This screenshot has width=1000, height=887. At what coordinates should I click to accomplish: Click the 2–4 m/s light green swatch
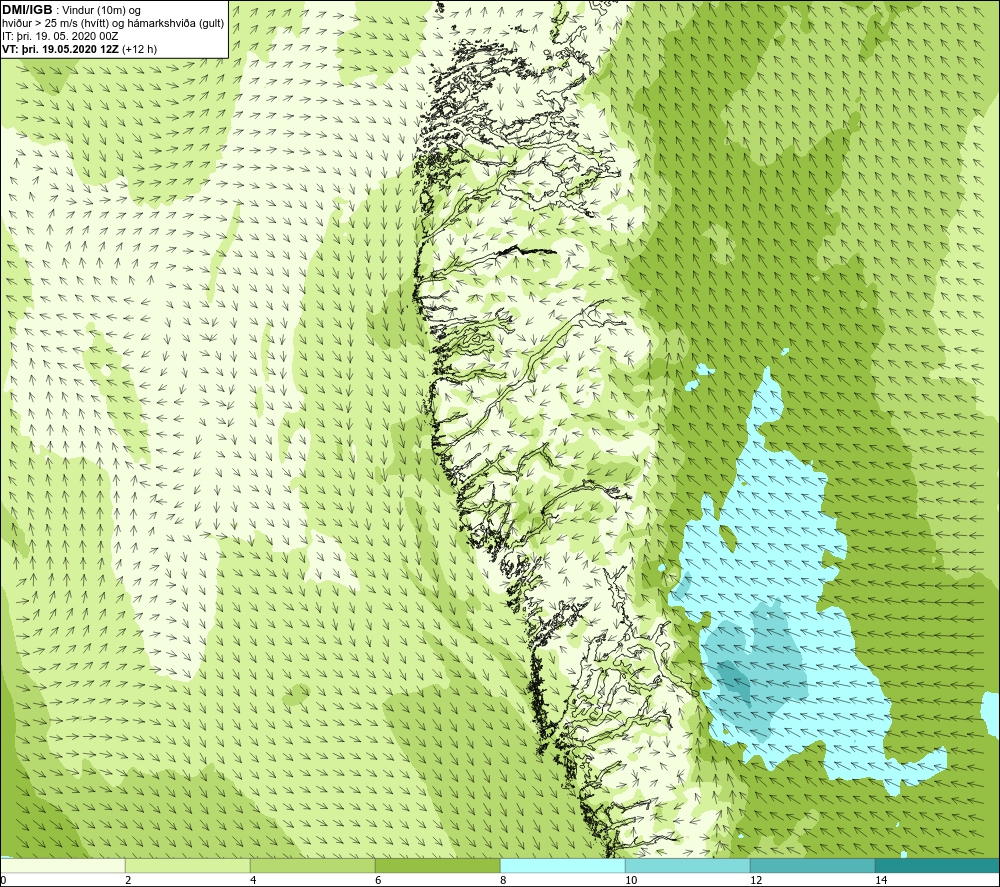tap(188, 865)
